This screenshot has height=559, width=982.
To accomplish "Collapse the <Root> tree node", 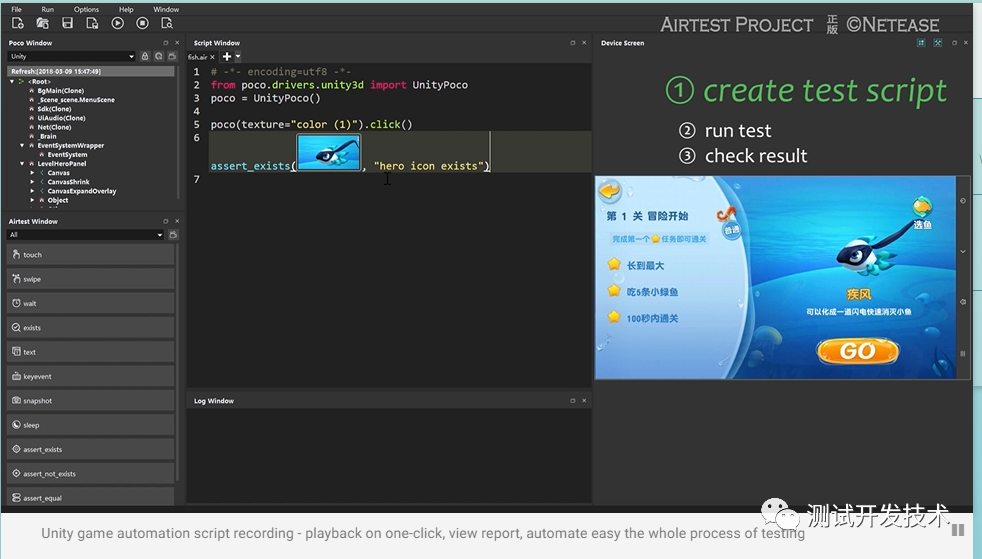I will [x=12, y=81].
